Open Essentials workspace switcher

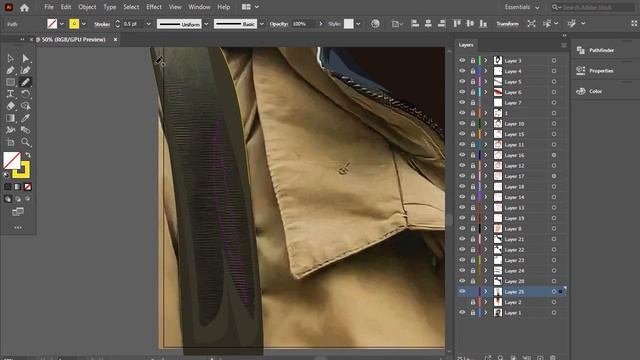pyautogui.click(x=522, y=7)
